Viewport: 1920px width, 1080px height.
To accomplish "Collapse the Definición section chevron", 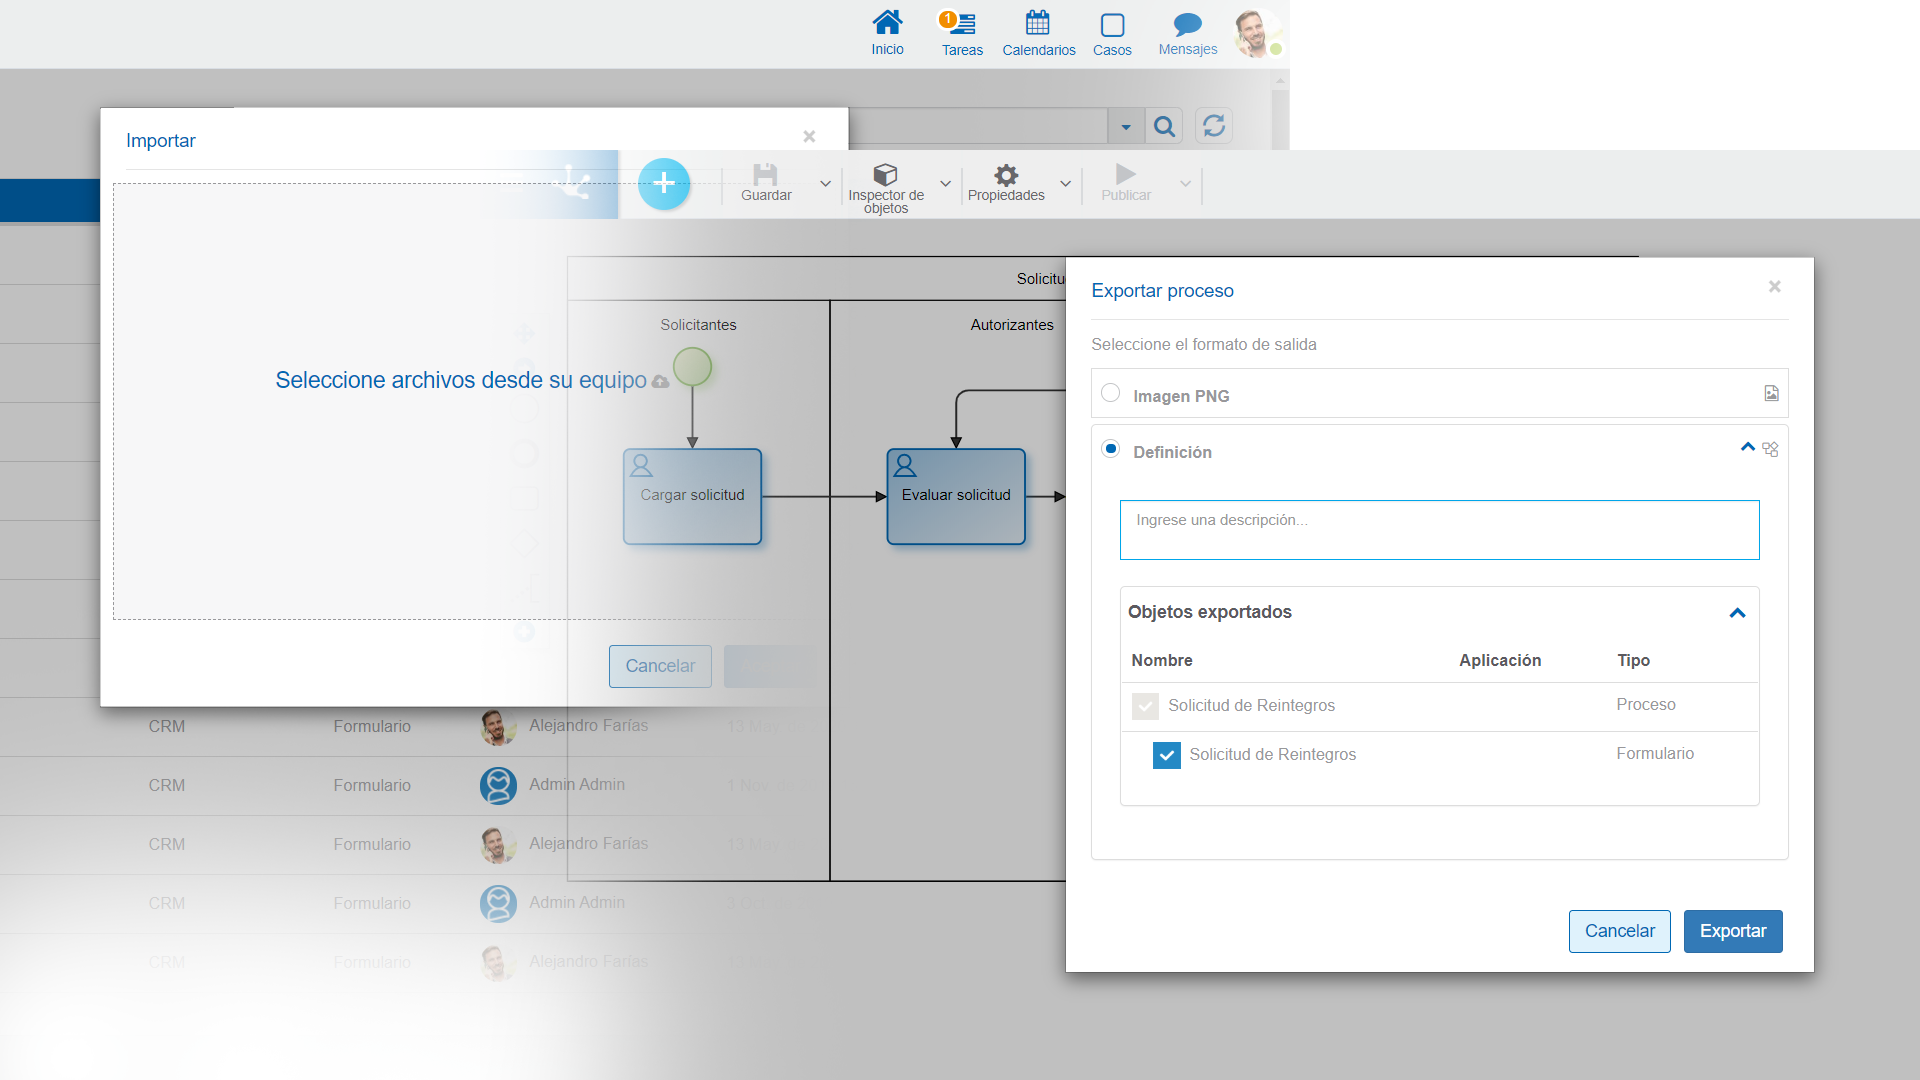I will point(1747,447).
